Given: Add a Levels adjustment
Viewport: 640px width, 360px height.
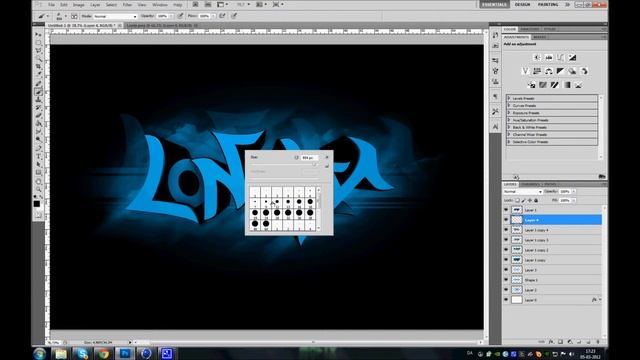Looking at the screenshot, I should [x=549, y=58].
